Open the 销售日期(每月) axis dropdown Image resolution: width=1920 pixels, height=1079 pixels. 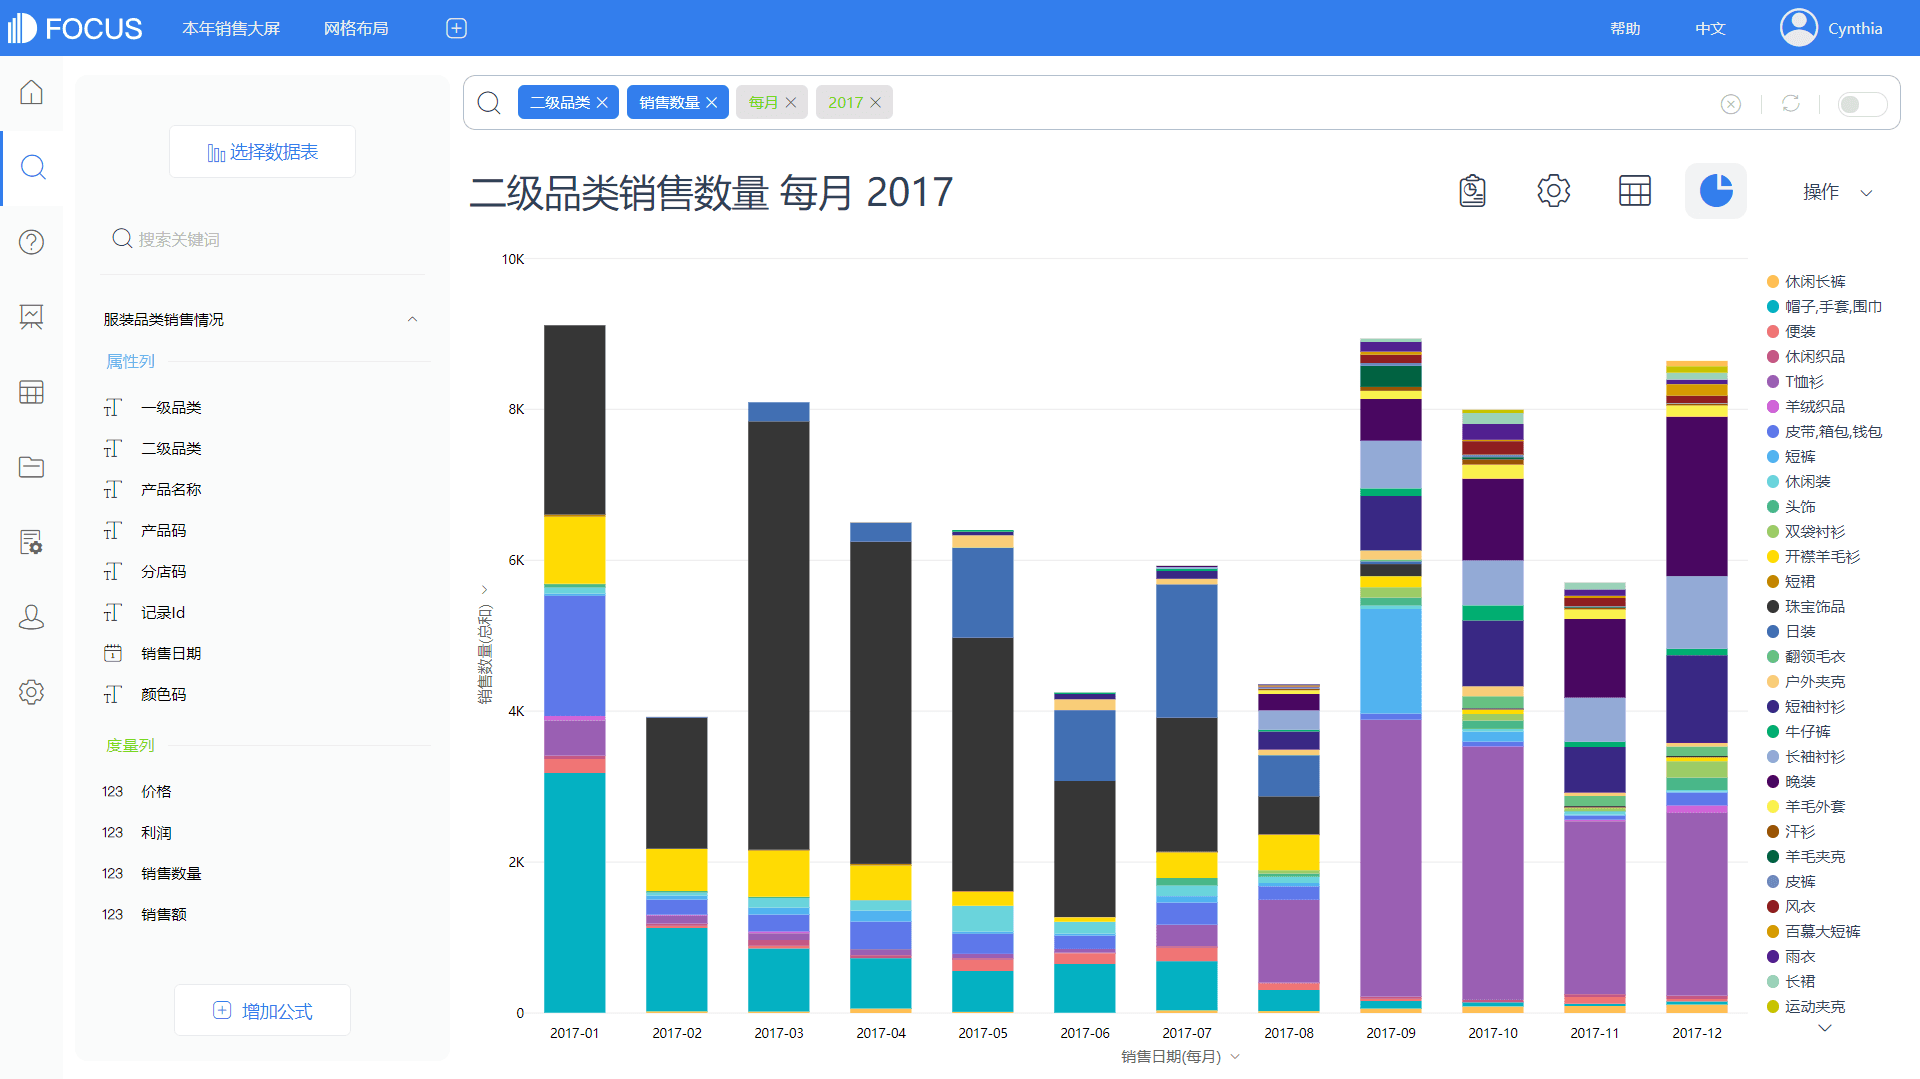1235,1057
